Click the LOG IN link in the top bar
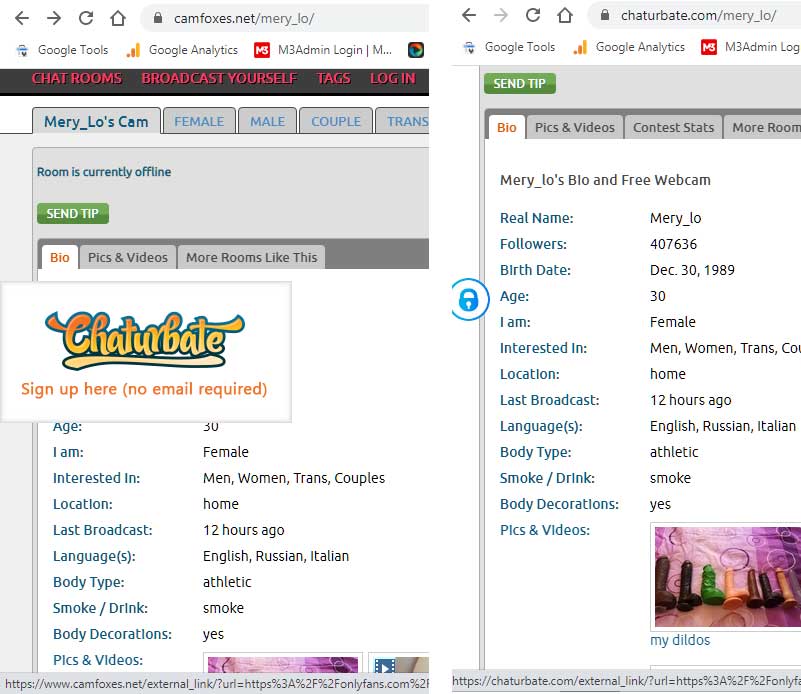This screenshot has height=694, width=801. pos(392,79)
